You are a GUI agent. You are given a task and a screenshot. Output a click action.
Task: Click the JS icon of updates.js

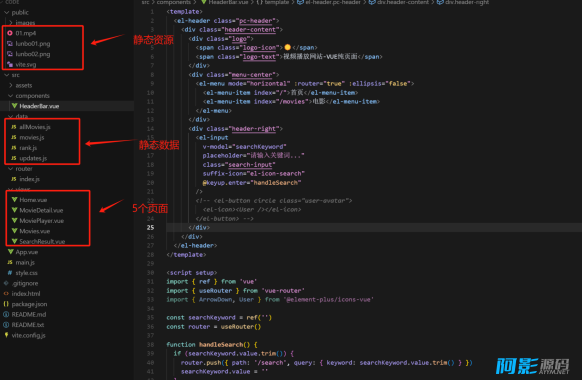pyautogui.click(x=14, y=158)
